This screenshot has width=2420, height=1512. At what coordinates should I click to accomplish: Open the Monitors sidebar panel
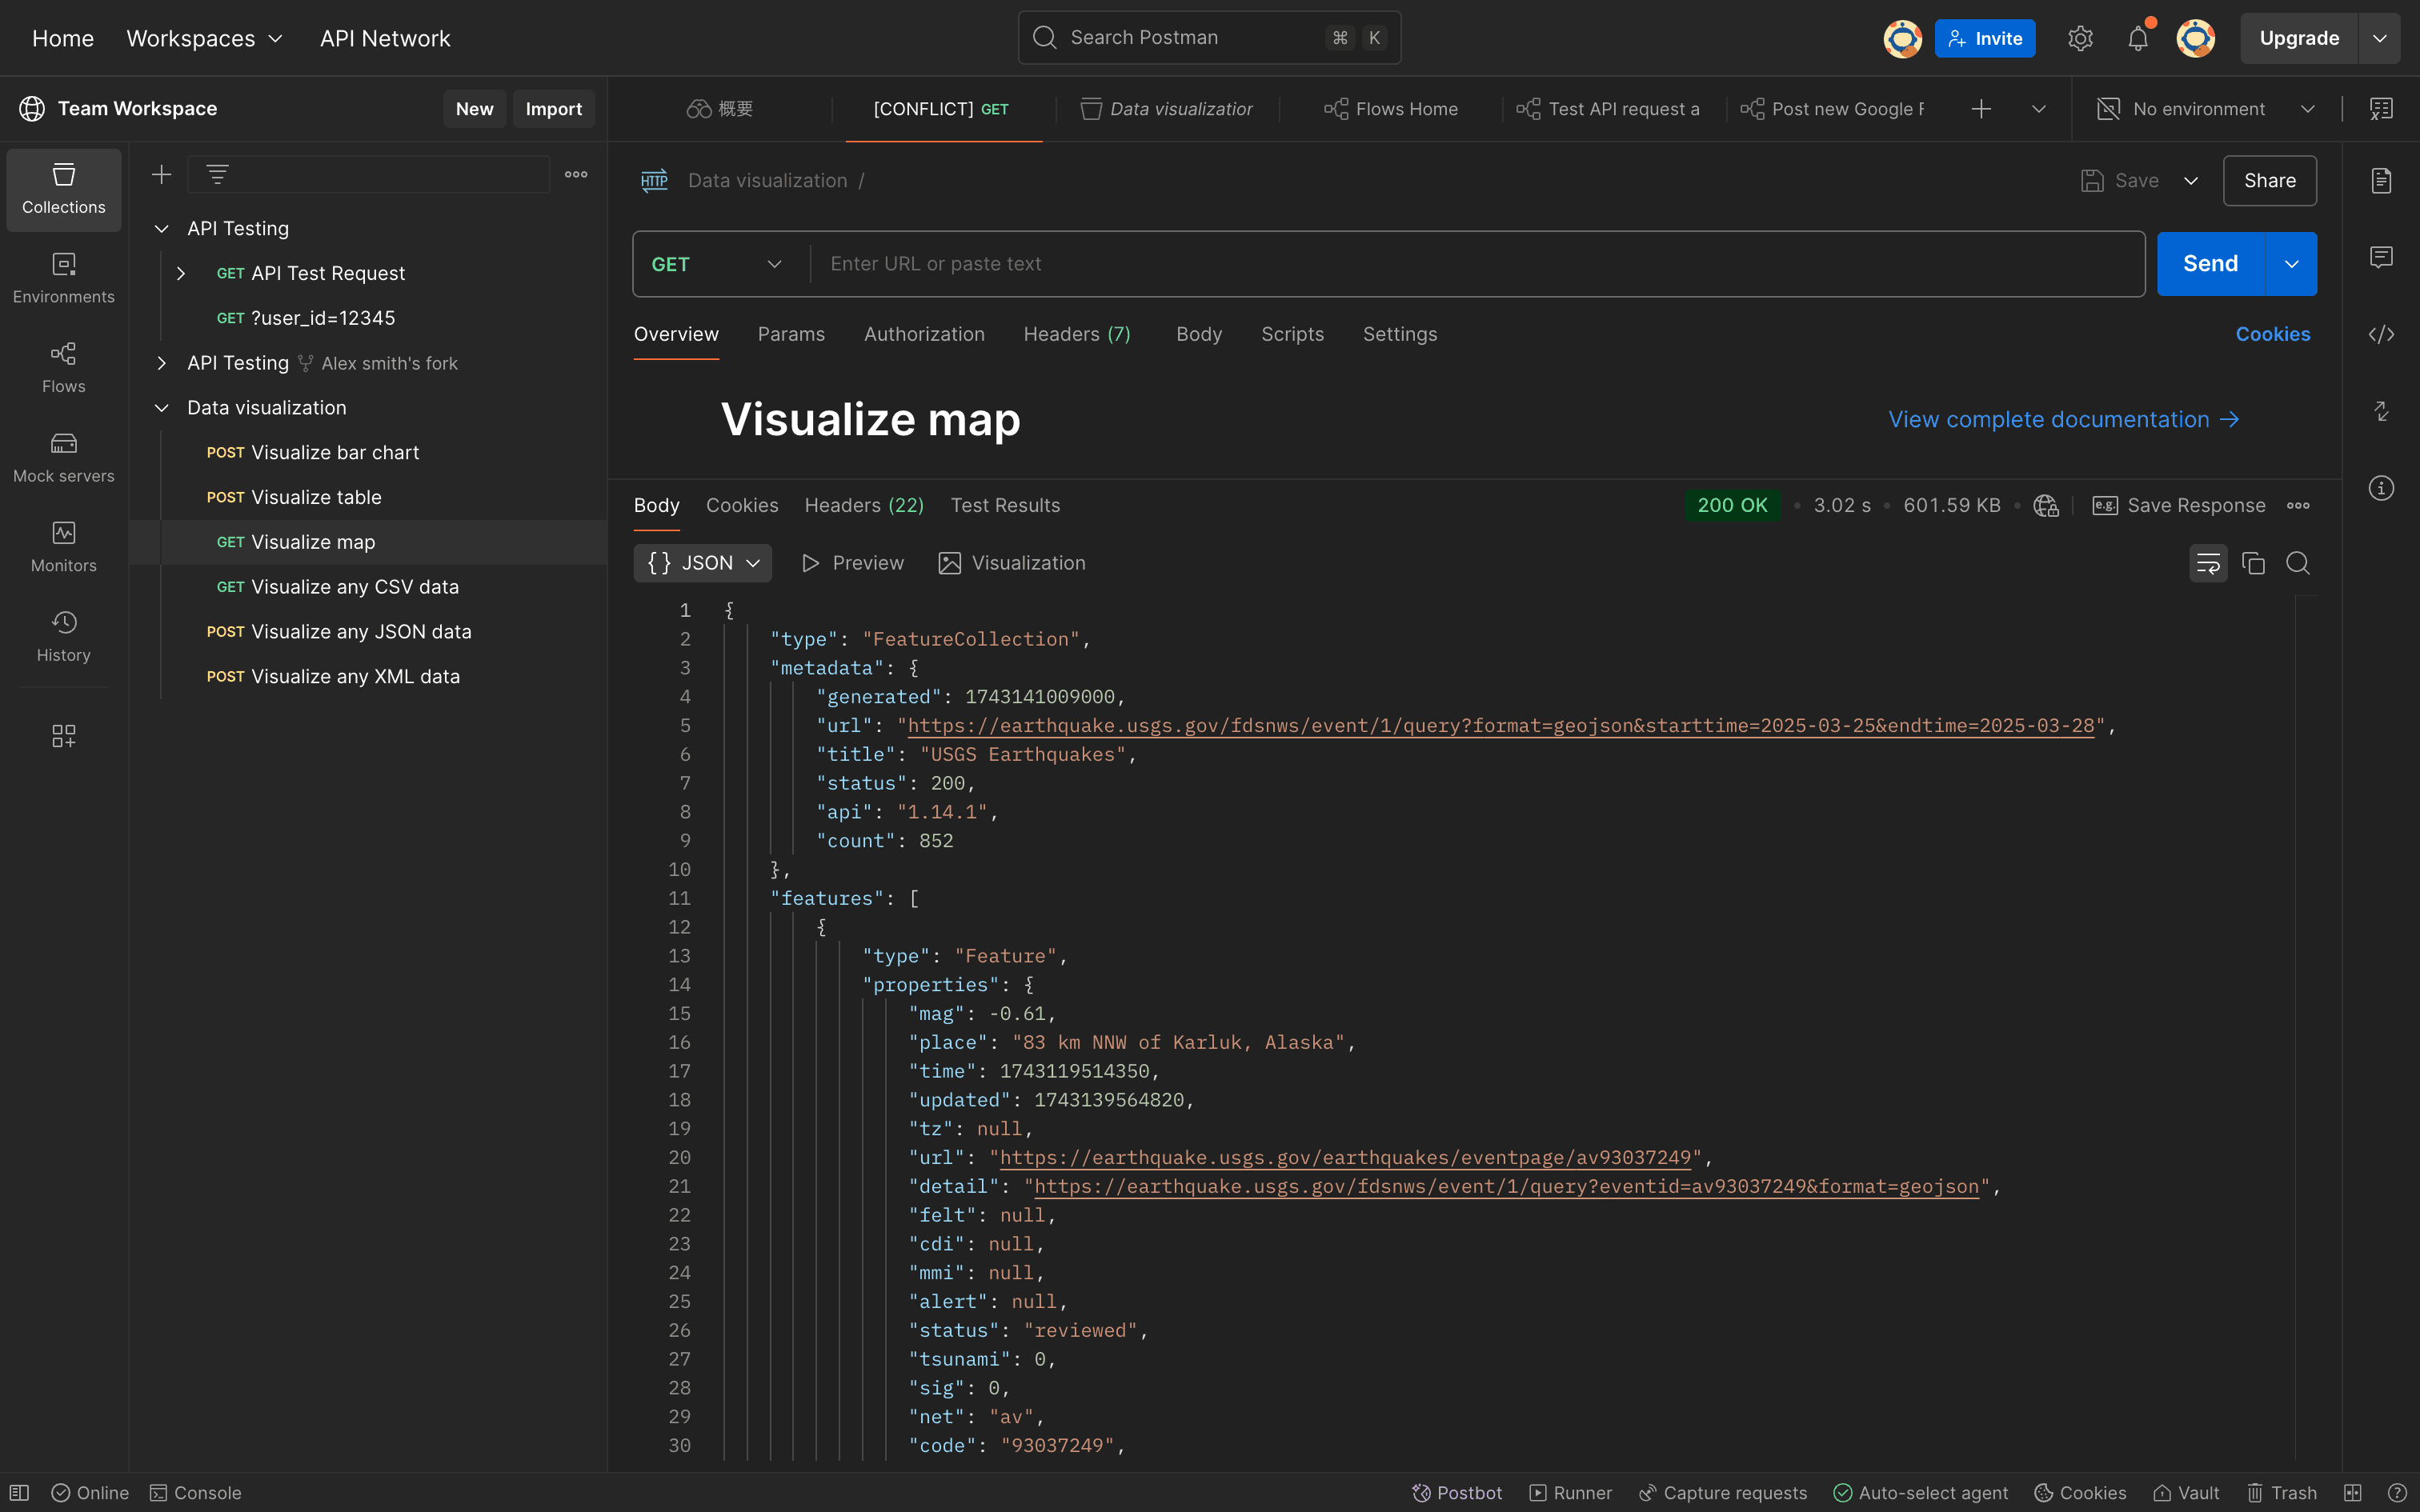coord(63,547)
